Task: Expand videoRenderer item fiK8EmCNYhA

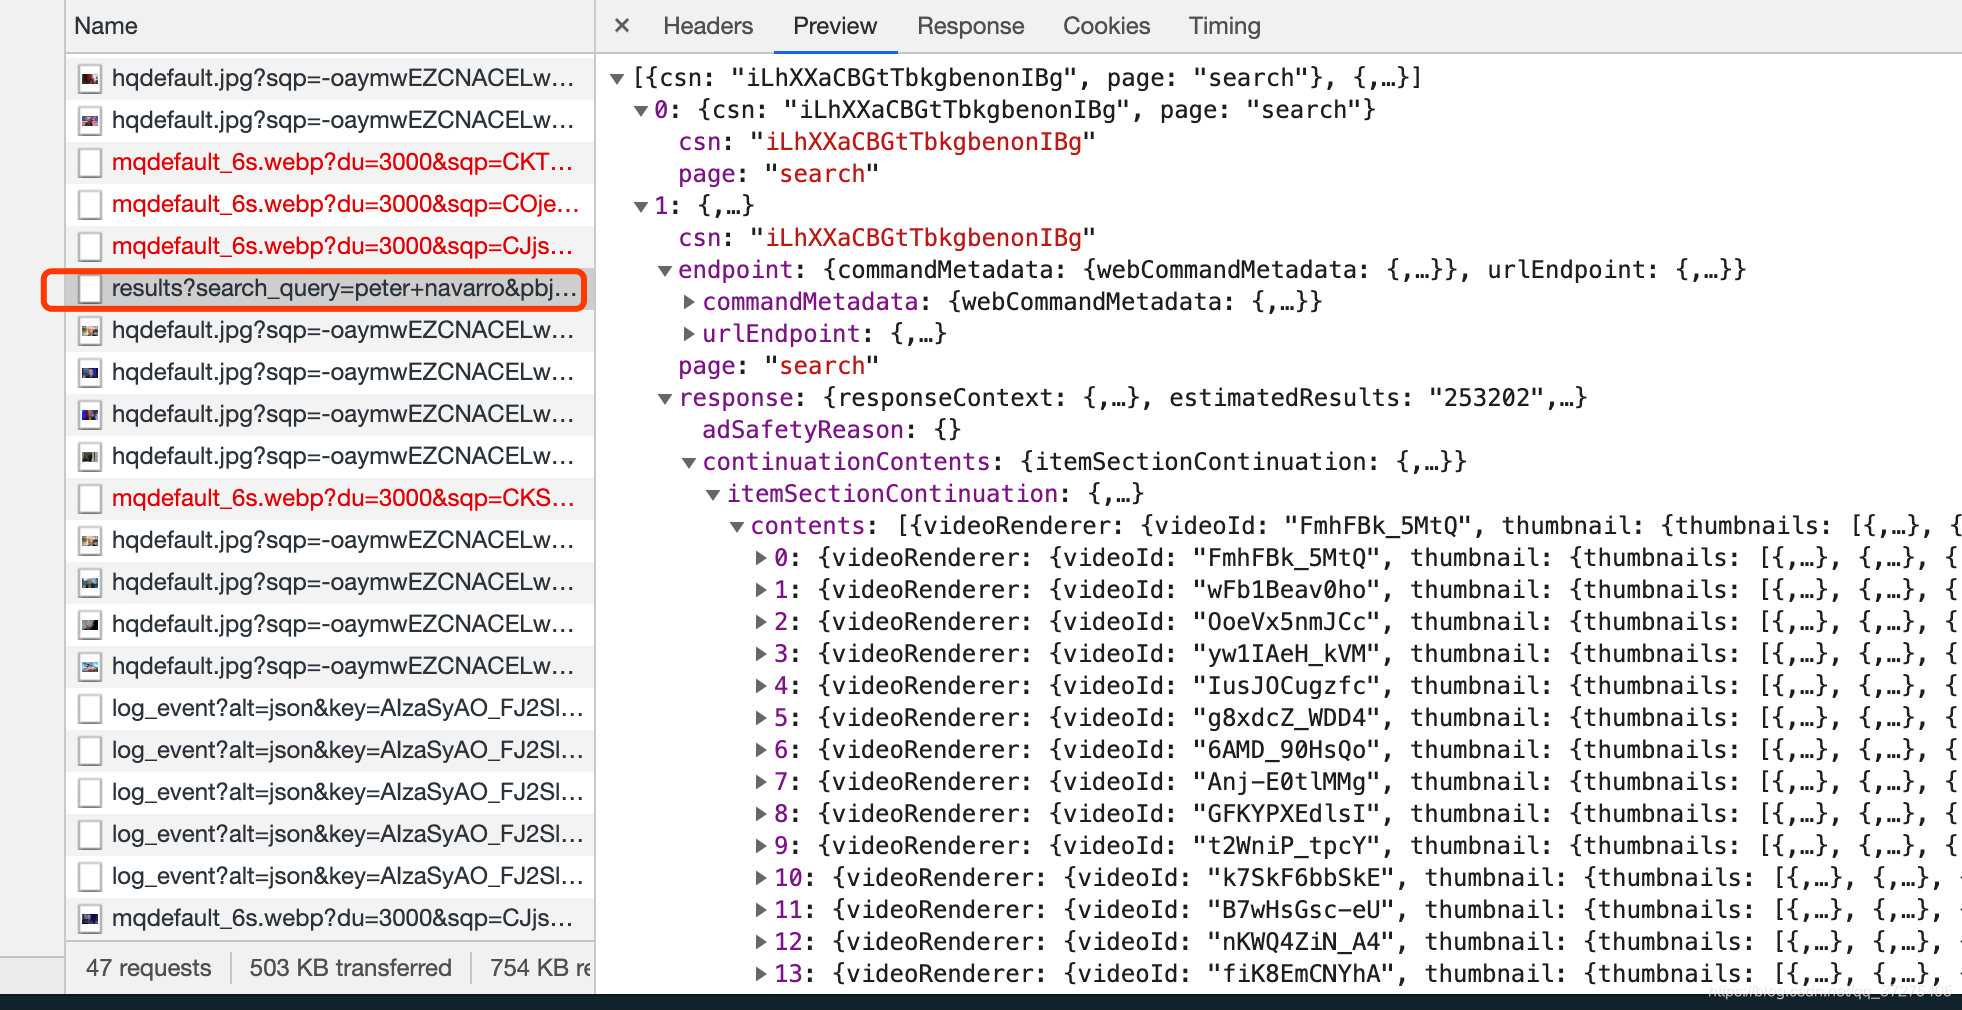Action: click(x=761, y=974)
